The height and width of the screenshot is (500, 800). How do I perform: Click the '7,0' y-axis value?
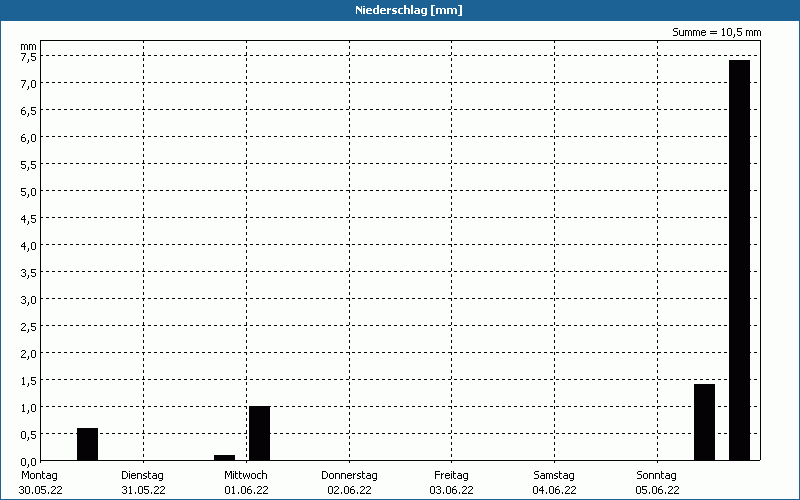(x=29, y=84)
